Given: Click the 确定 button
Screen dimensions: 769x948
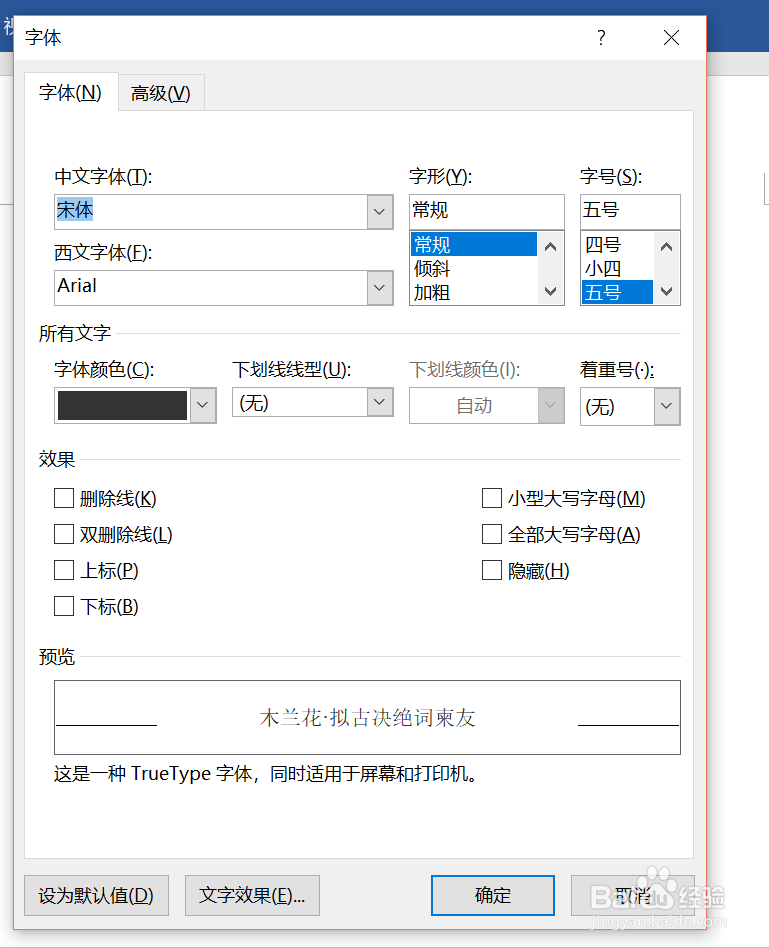Looking at the screenshot, I should tap(492, 895).
